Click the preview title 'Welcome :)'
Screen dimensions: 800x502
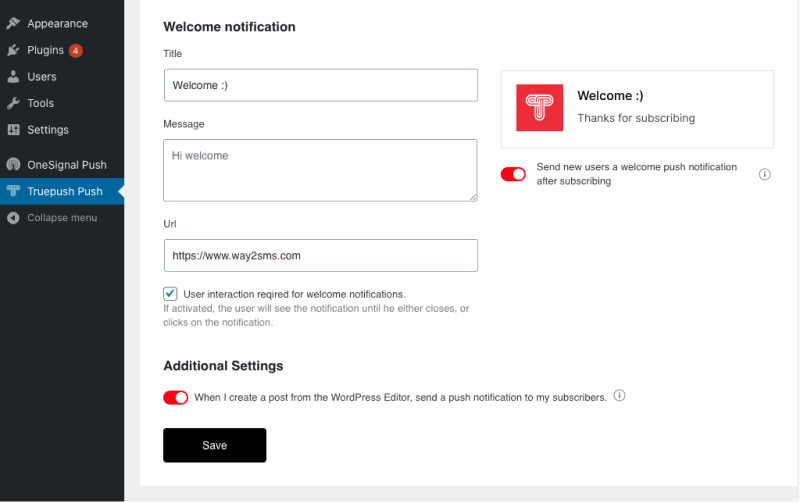tap(610, 96)
